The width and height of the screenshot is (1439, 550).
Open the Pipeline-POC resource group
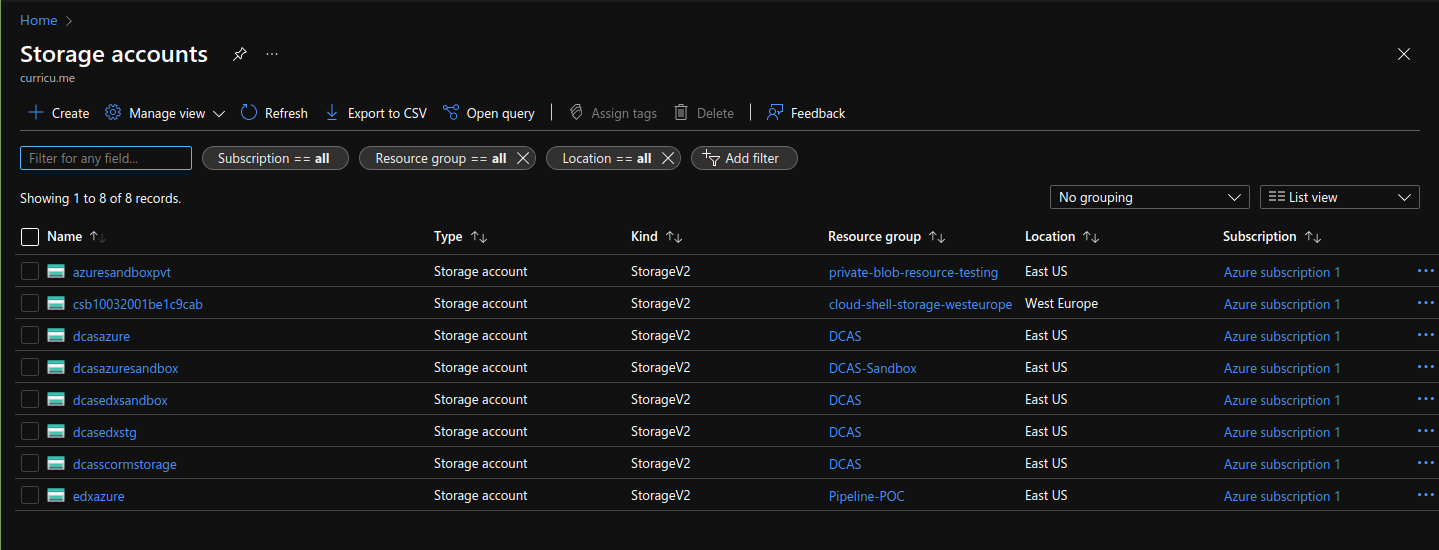pyautogui.click(x=867, y=496)
